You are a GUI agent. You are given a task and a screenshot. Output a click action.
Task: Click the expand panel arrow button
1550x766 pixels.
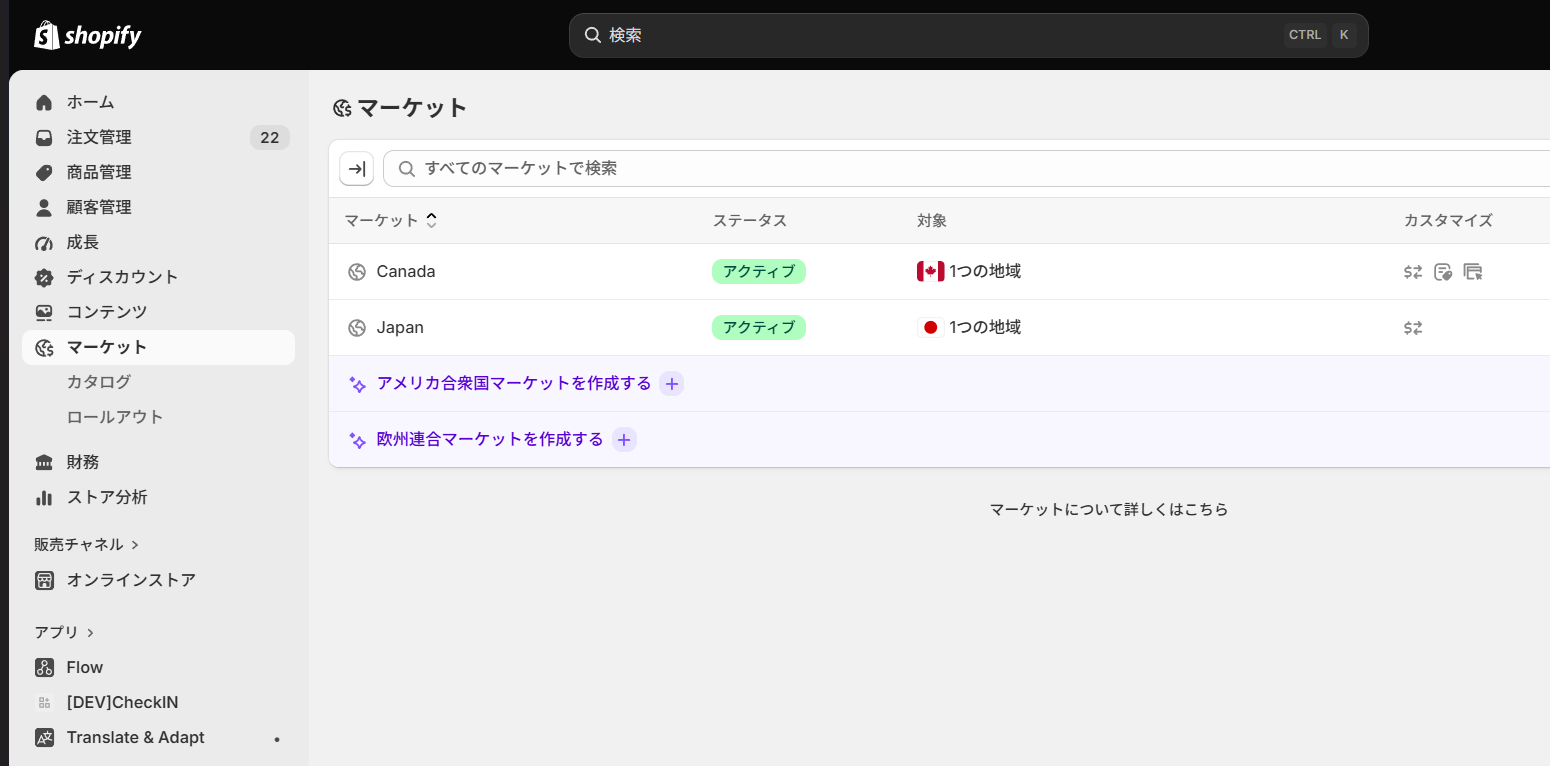(357, 168)
